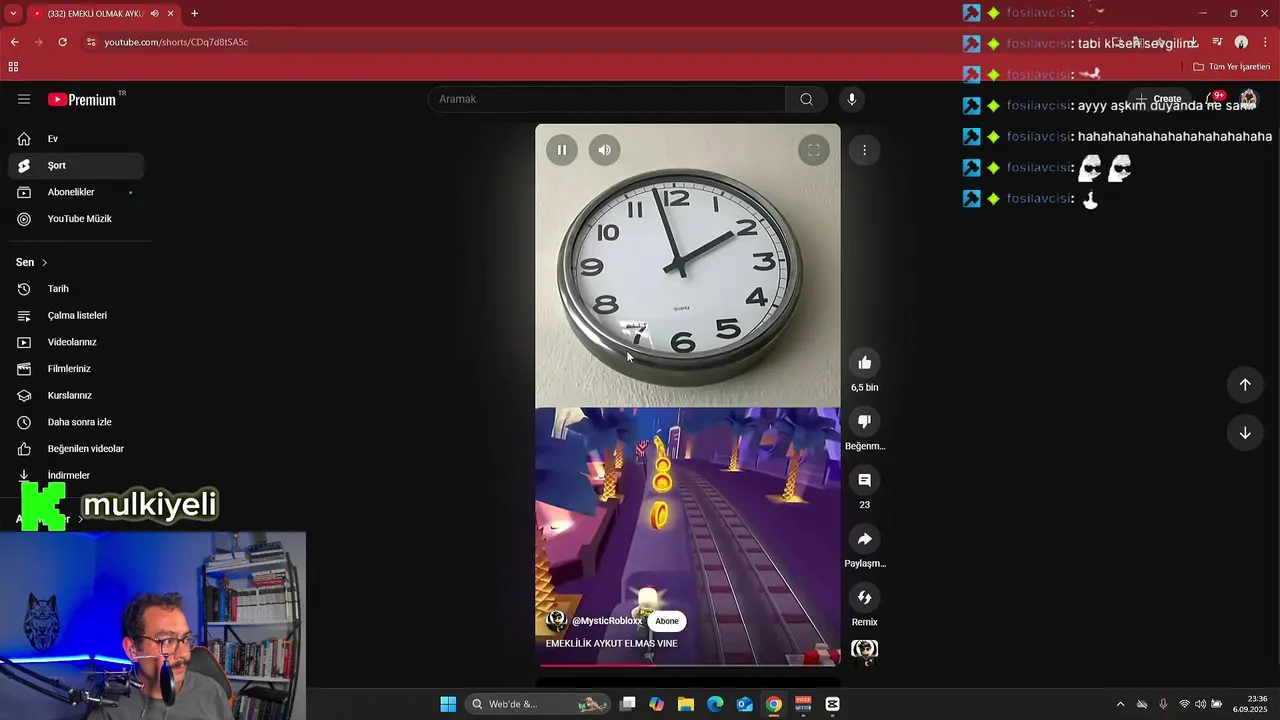Open Chrome media controls icon
The image size is (1280, 720).
pyautogui.click(x=1217, y=42)
